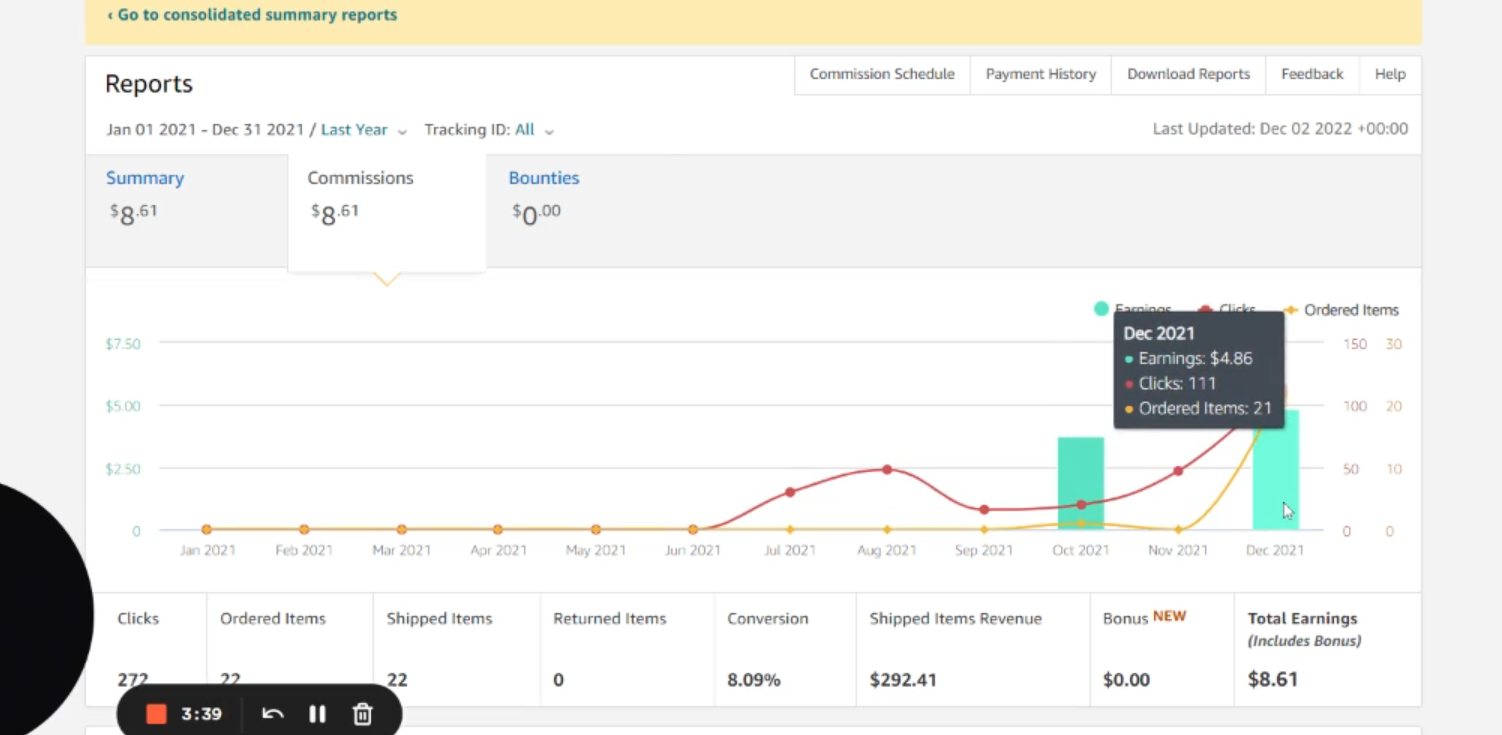Click the Dec 2021 earnings bar
Viewport: 1502px width, 735px height.
point(1275,470)
